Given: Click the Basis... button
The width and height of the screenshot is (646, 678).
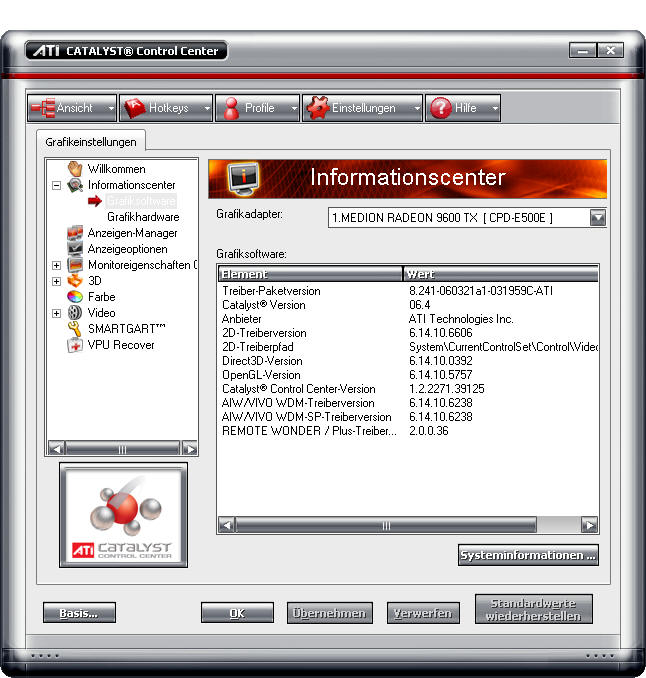Looking at the screenshot, I should click(x=79, y=613).
